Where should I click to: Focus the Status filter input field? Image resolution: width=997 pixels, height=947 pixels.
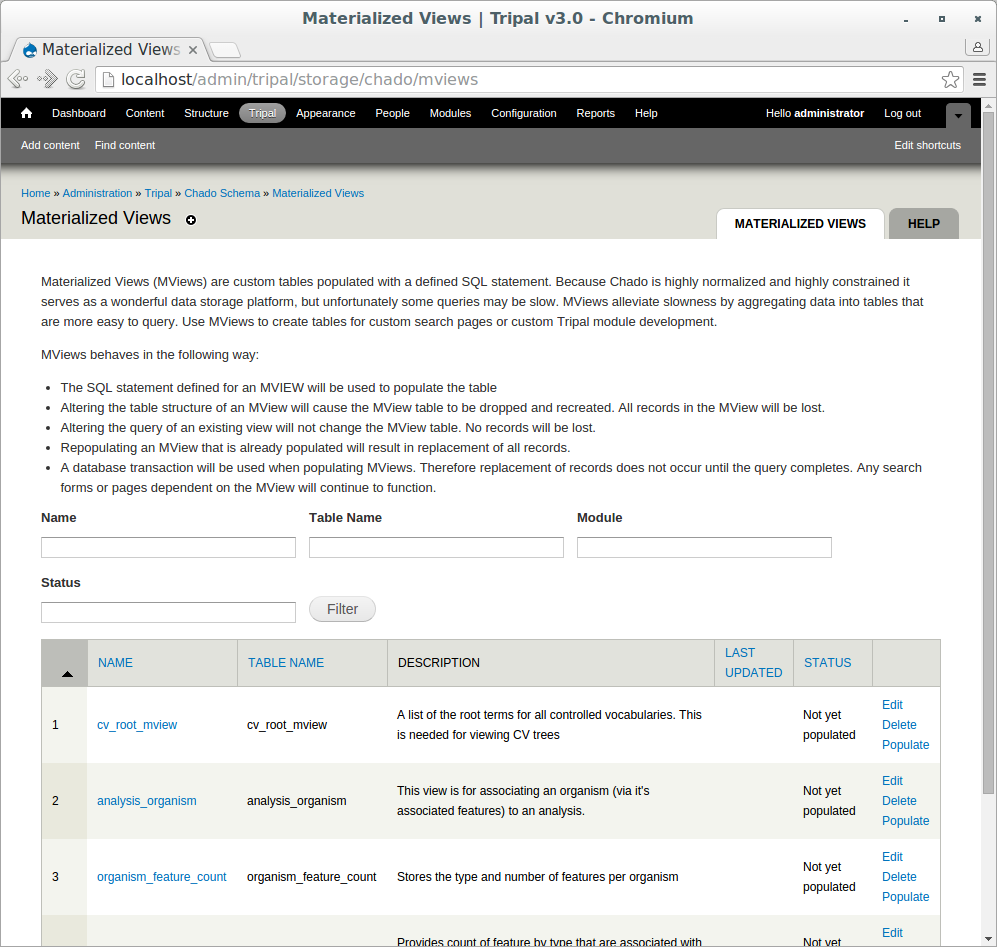(x=168, y=612)
